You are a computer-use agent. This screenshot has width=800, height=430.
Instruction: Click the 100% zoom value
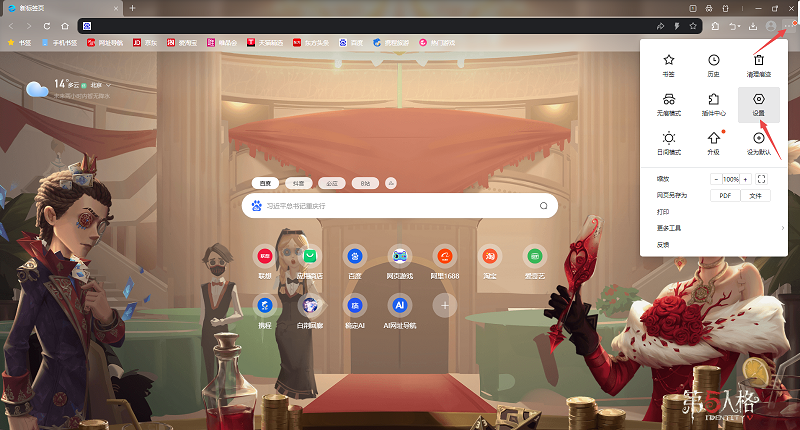731,179
